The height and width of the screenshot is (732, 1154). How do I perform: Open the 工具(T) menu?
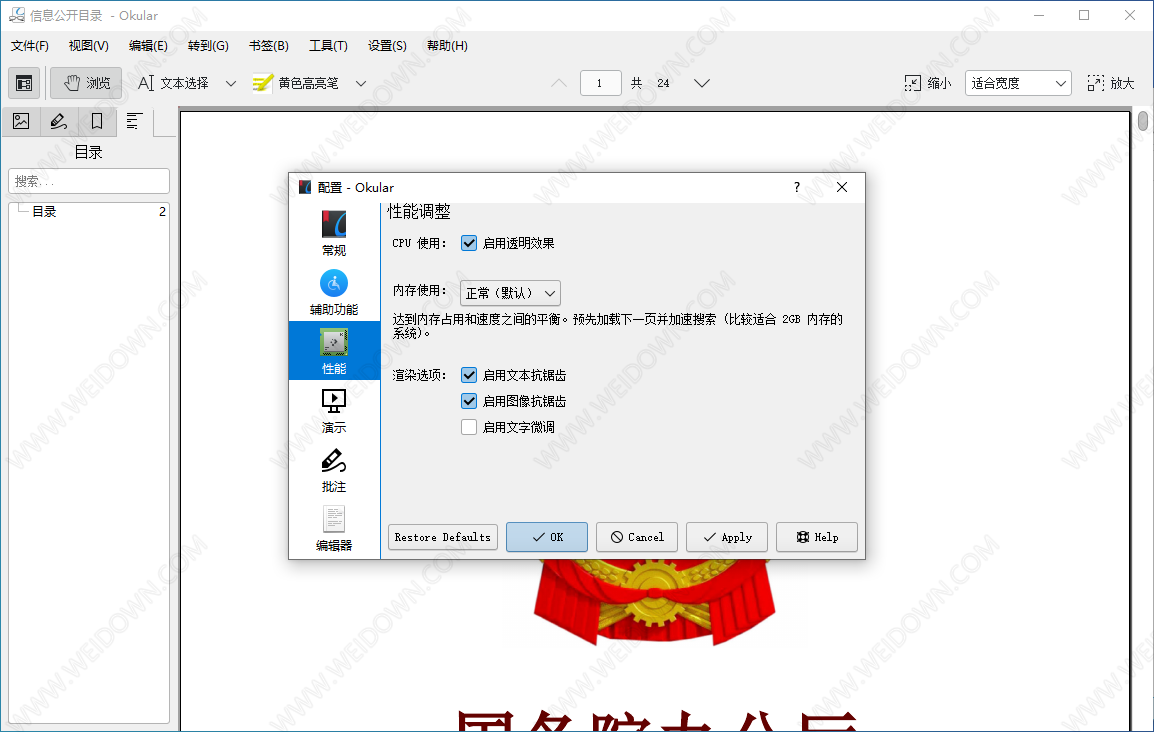pos(328,46)
